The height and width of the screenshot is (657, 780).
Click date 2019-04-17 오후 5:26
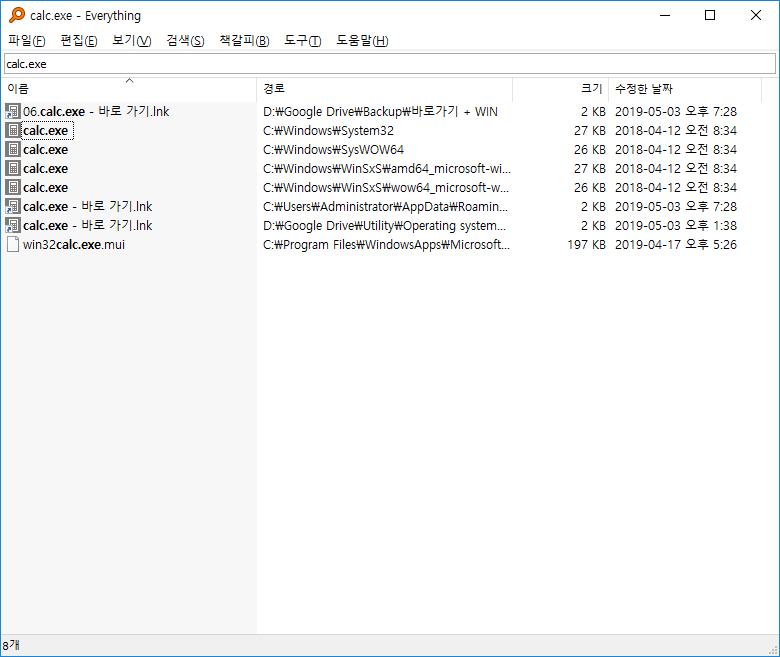(676, 244)
